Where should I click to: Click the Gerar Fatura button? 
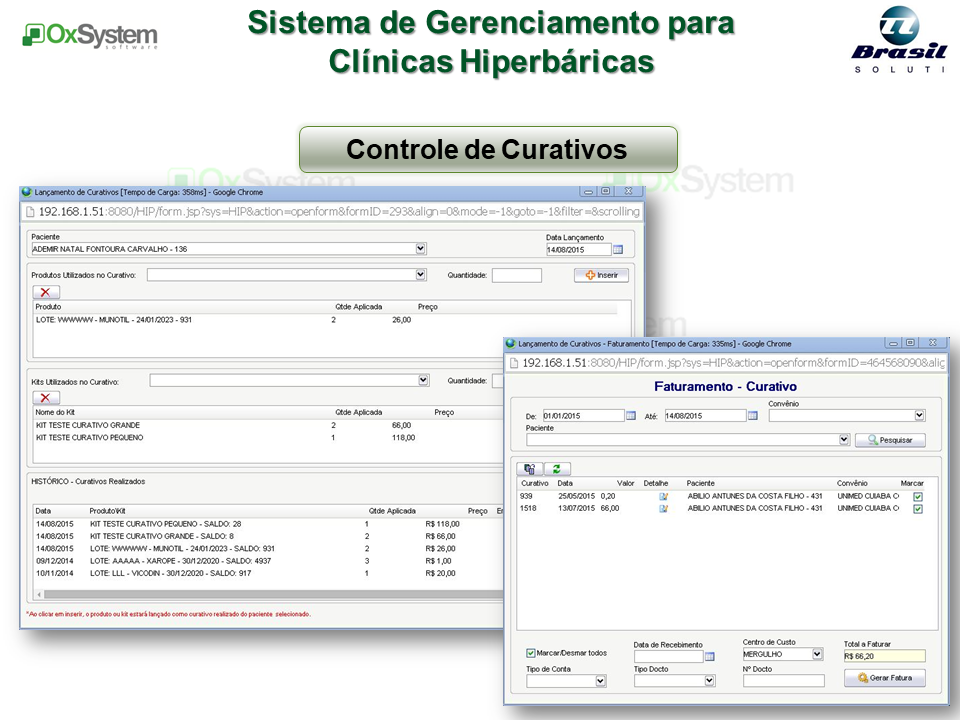885,678
